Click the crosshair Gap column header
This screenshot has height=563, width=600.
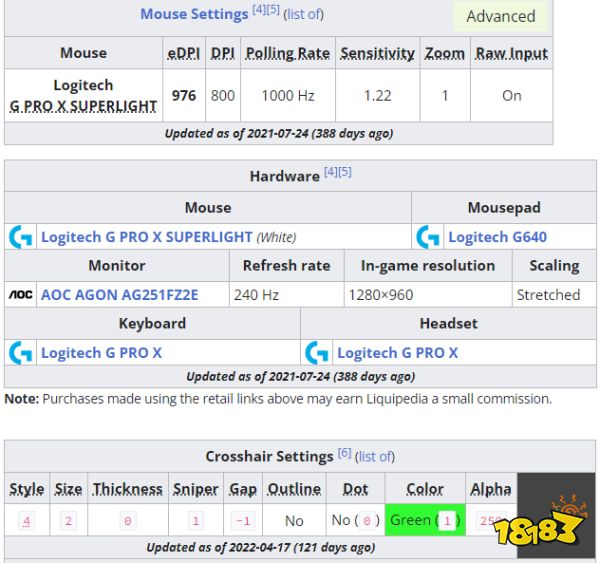click(243, 489)
